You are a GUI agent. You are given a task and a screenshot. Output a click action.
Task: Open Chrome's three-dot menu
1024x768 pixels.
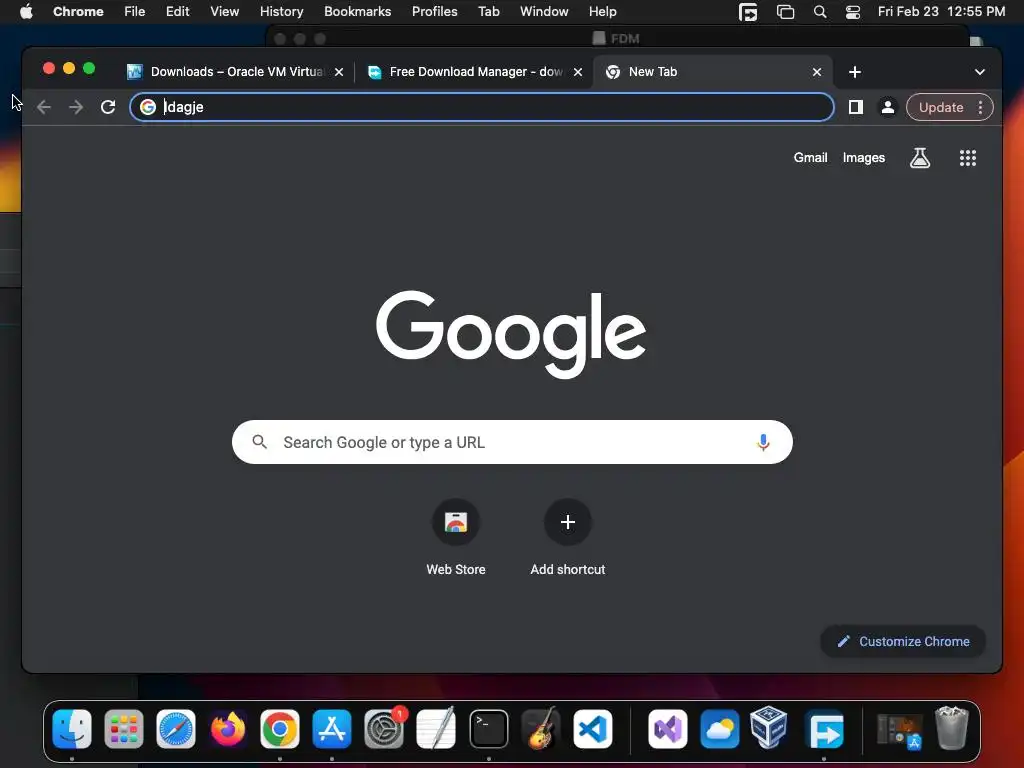click(x=980, y=107)
